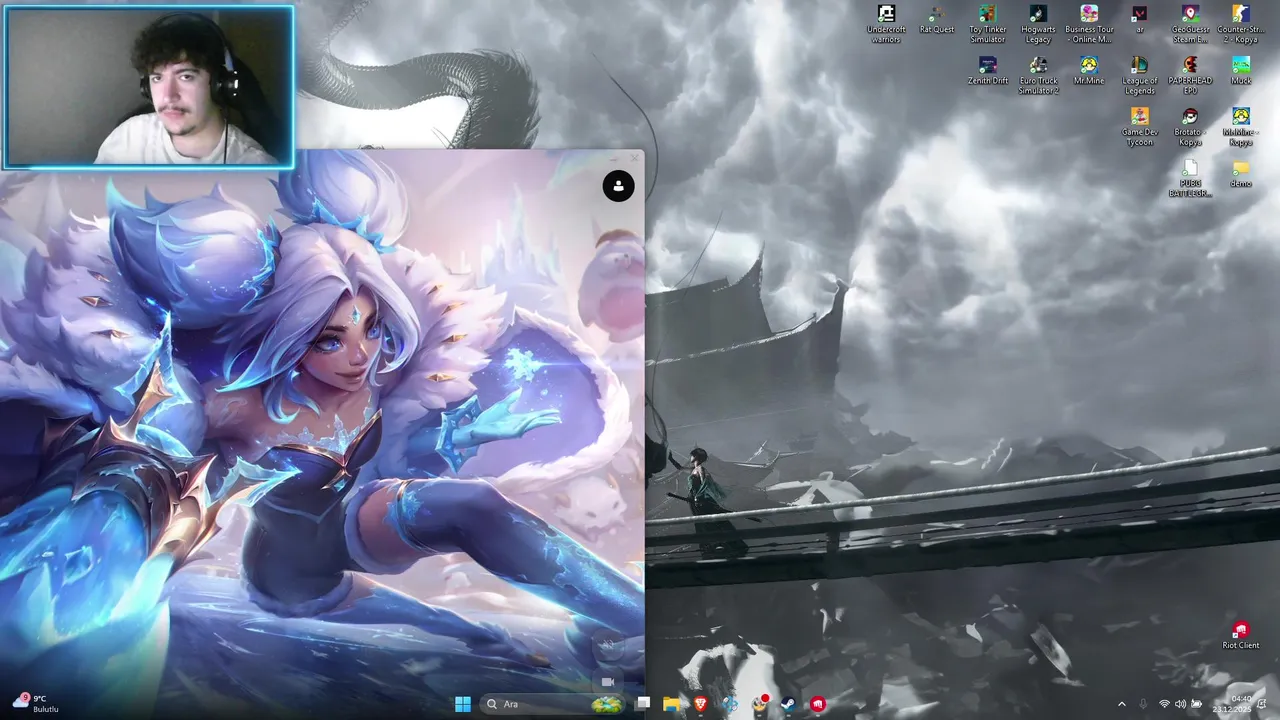Screen dimensions: 1280x720
Task: Open the Windows Start menu
Action: (463, 704)
